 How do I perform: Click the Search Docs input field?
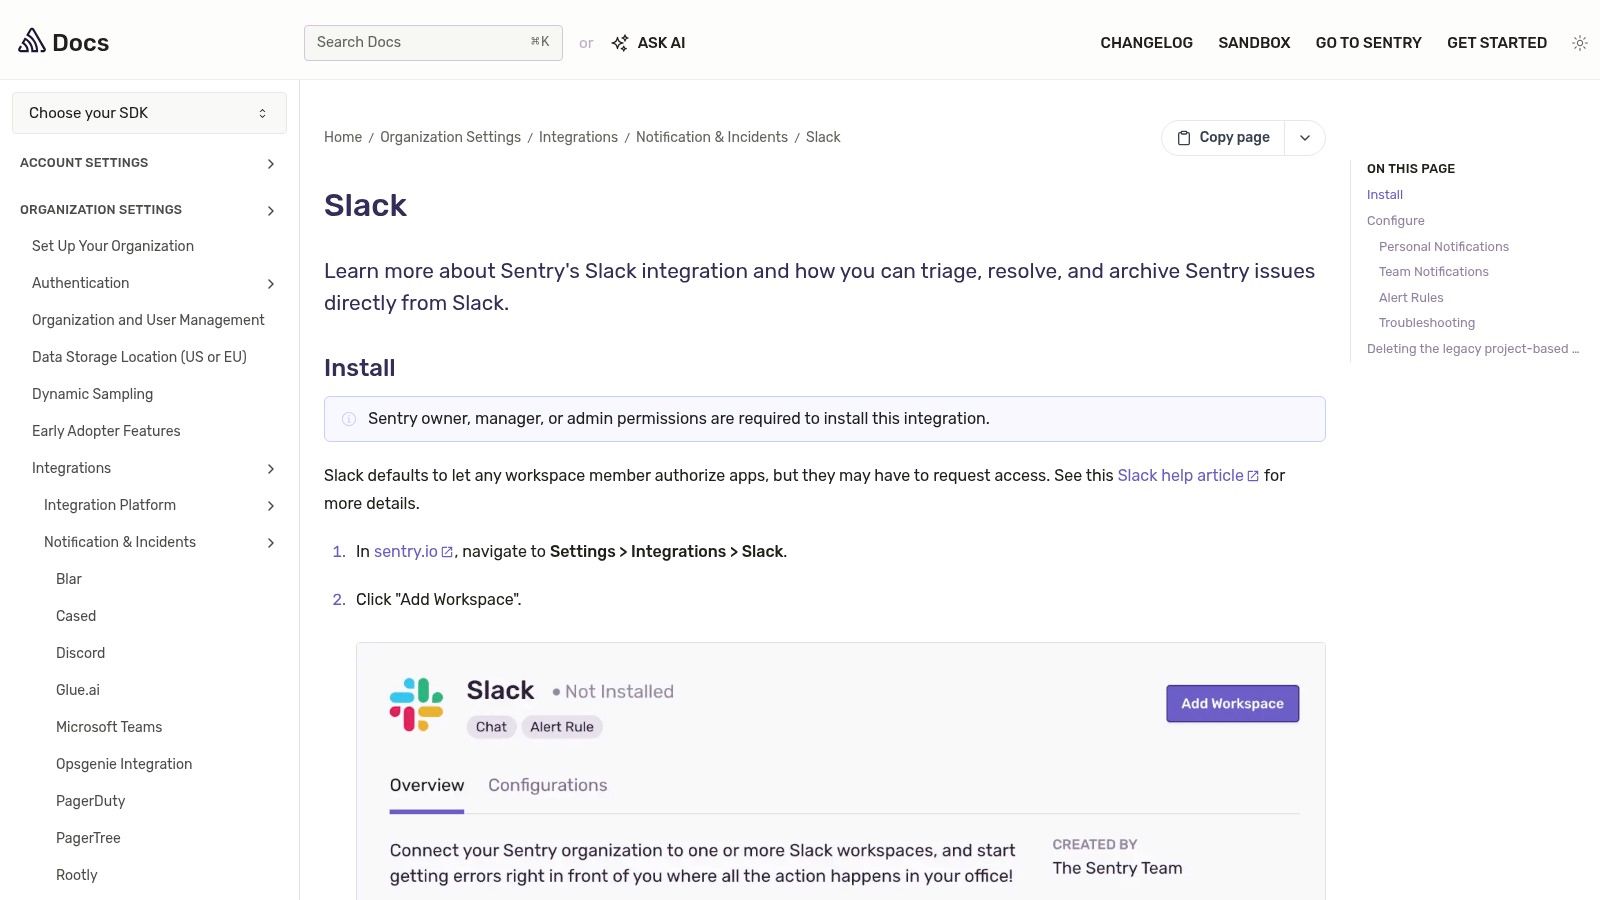(x=420, y=42)
